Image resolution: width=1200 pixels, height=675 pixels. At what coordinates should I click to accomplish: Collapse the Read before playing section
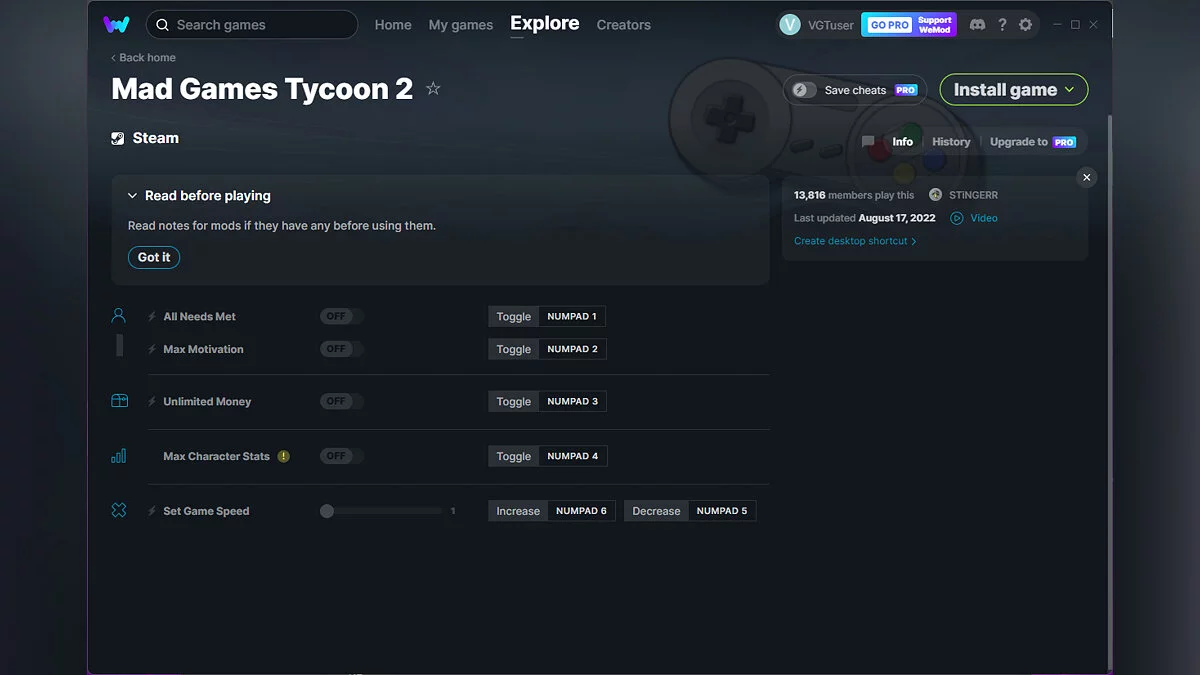(132, 195)
